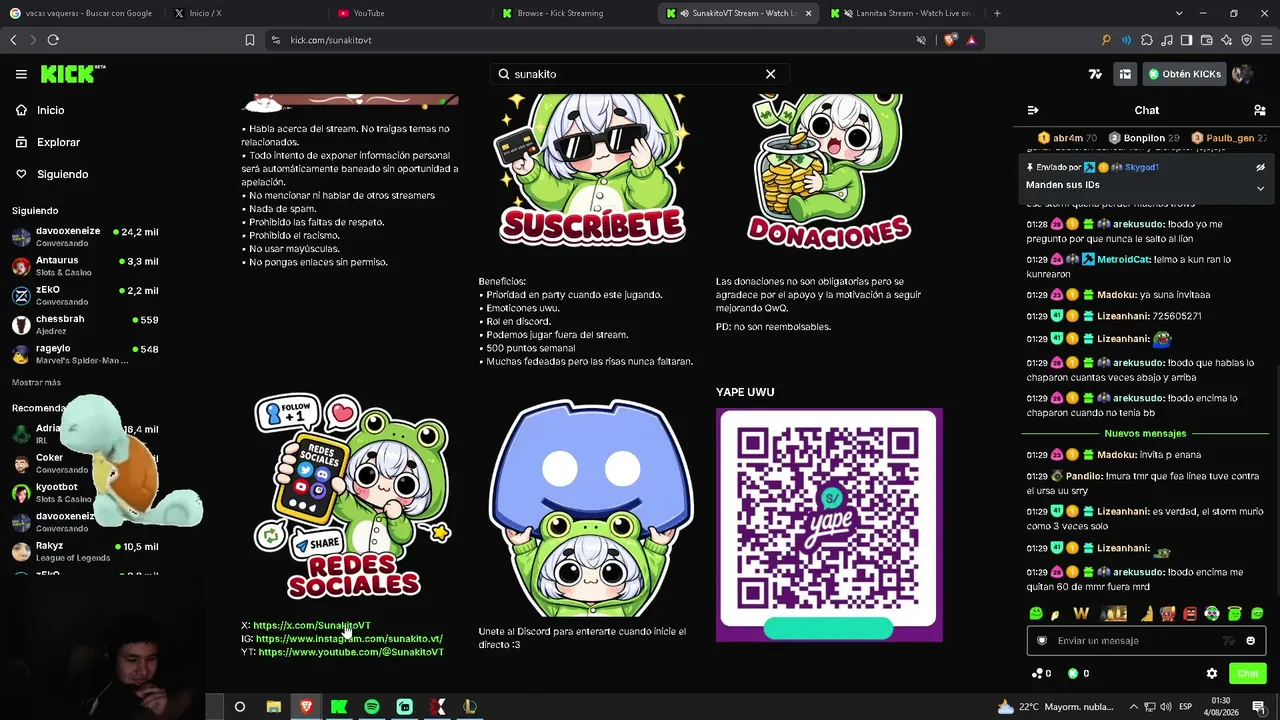Switch to the Inicio / X tab
This screenshot has width=1280, height=720.
[243, 13]
